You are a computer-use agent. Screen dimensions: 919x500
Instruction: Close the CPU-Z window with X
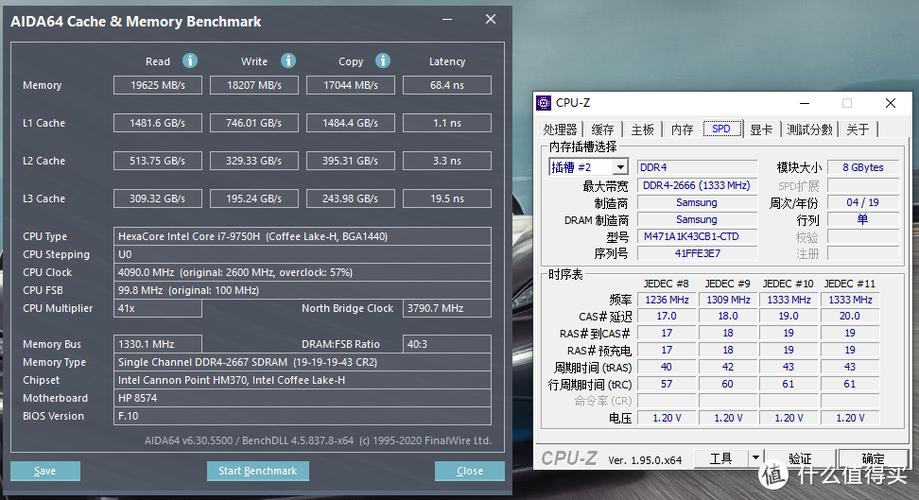pos(890,103)
